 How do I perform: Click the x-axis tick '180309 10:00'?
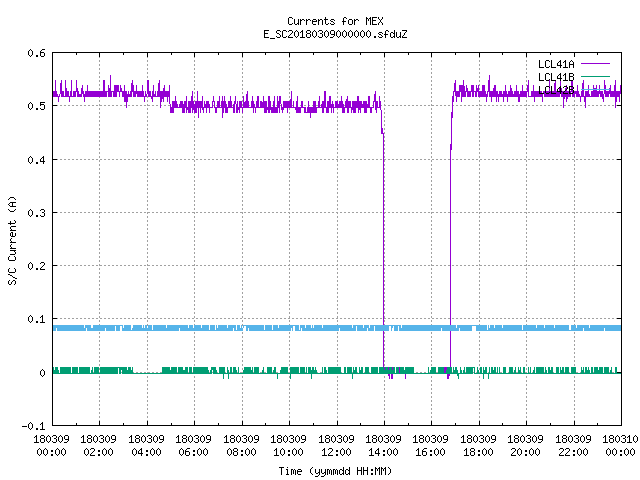click(288, 446)
